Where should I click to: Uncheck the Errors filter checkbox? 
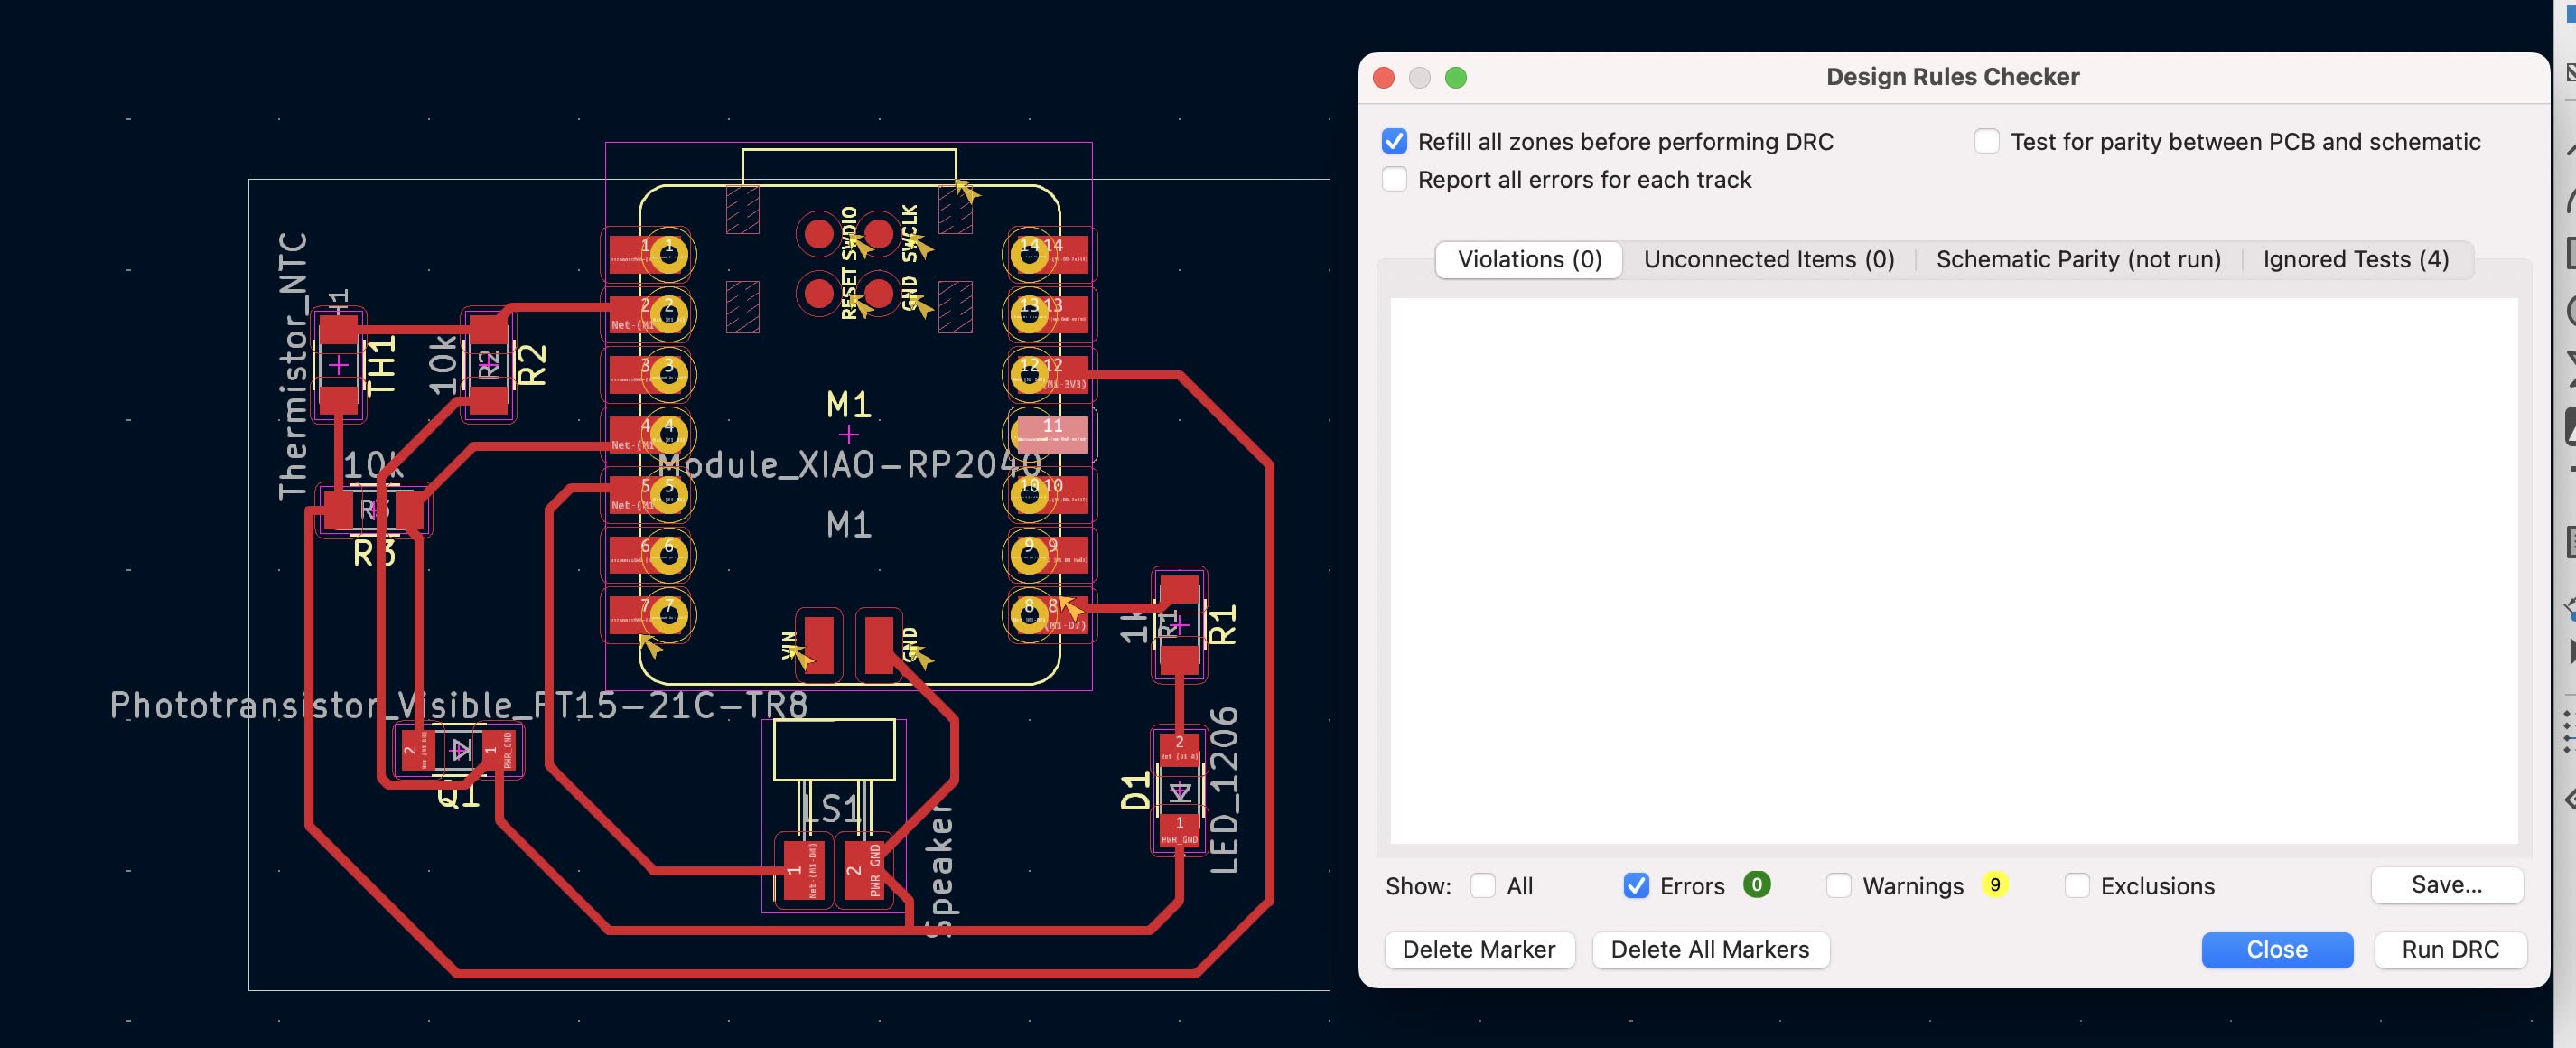pos(1636,886)
